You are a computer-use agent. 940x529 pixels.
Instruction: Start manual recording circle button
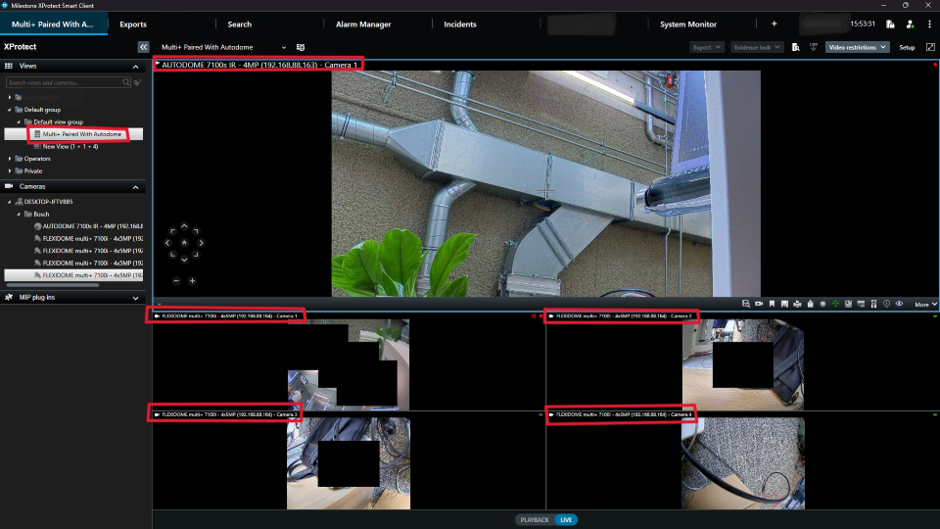coord(823,304)
